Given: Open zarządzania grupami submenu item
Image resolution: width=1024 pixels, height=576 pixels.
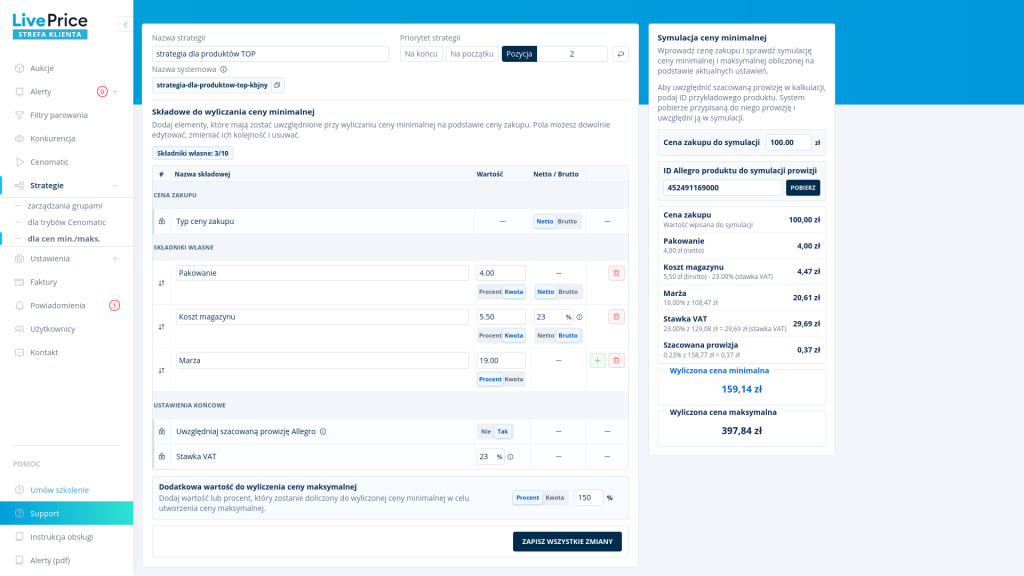Looking at the screenshot, I should [x=65, y=206].
